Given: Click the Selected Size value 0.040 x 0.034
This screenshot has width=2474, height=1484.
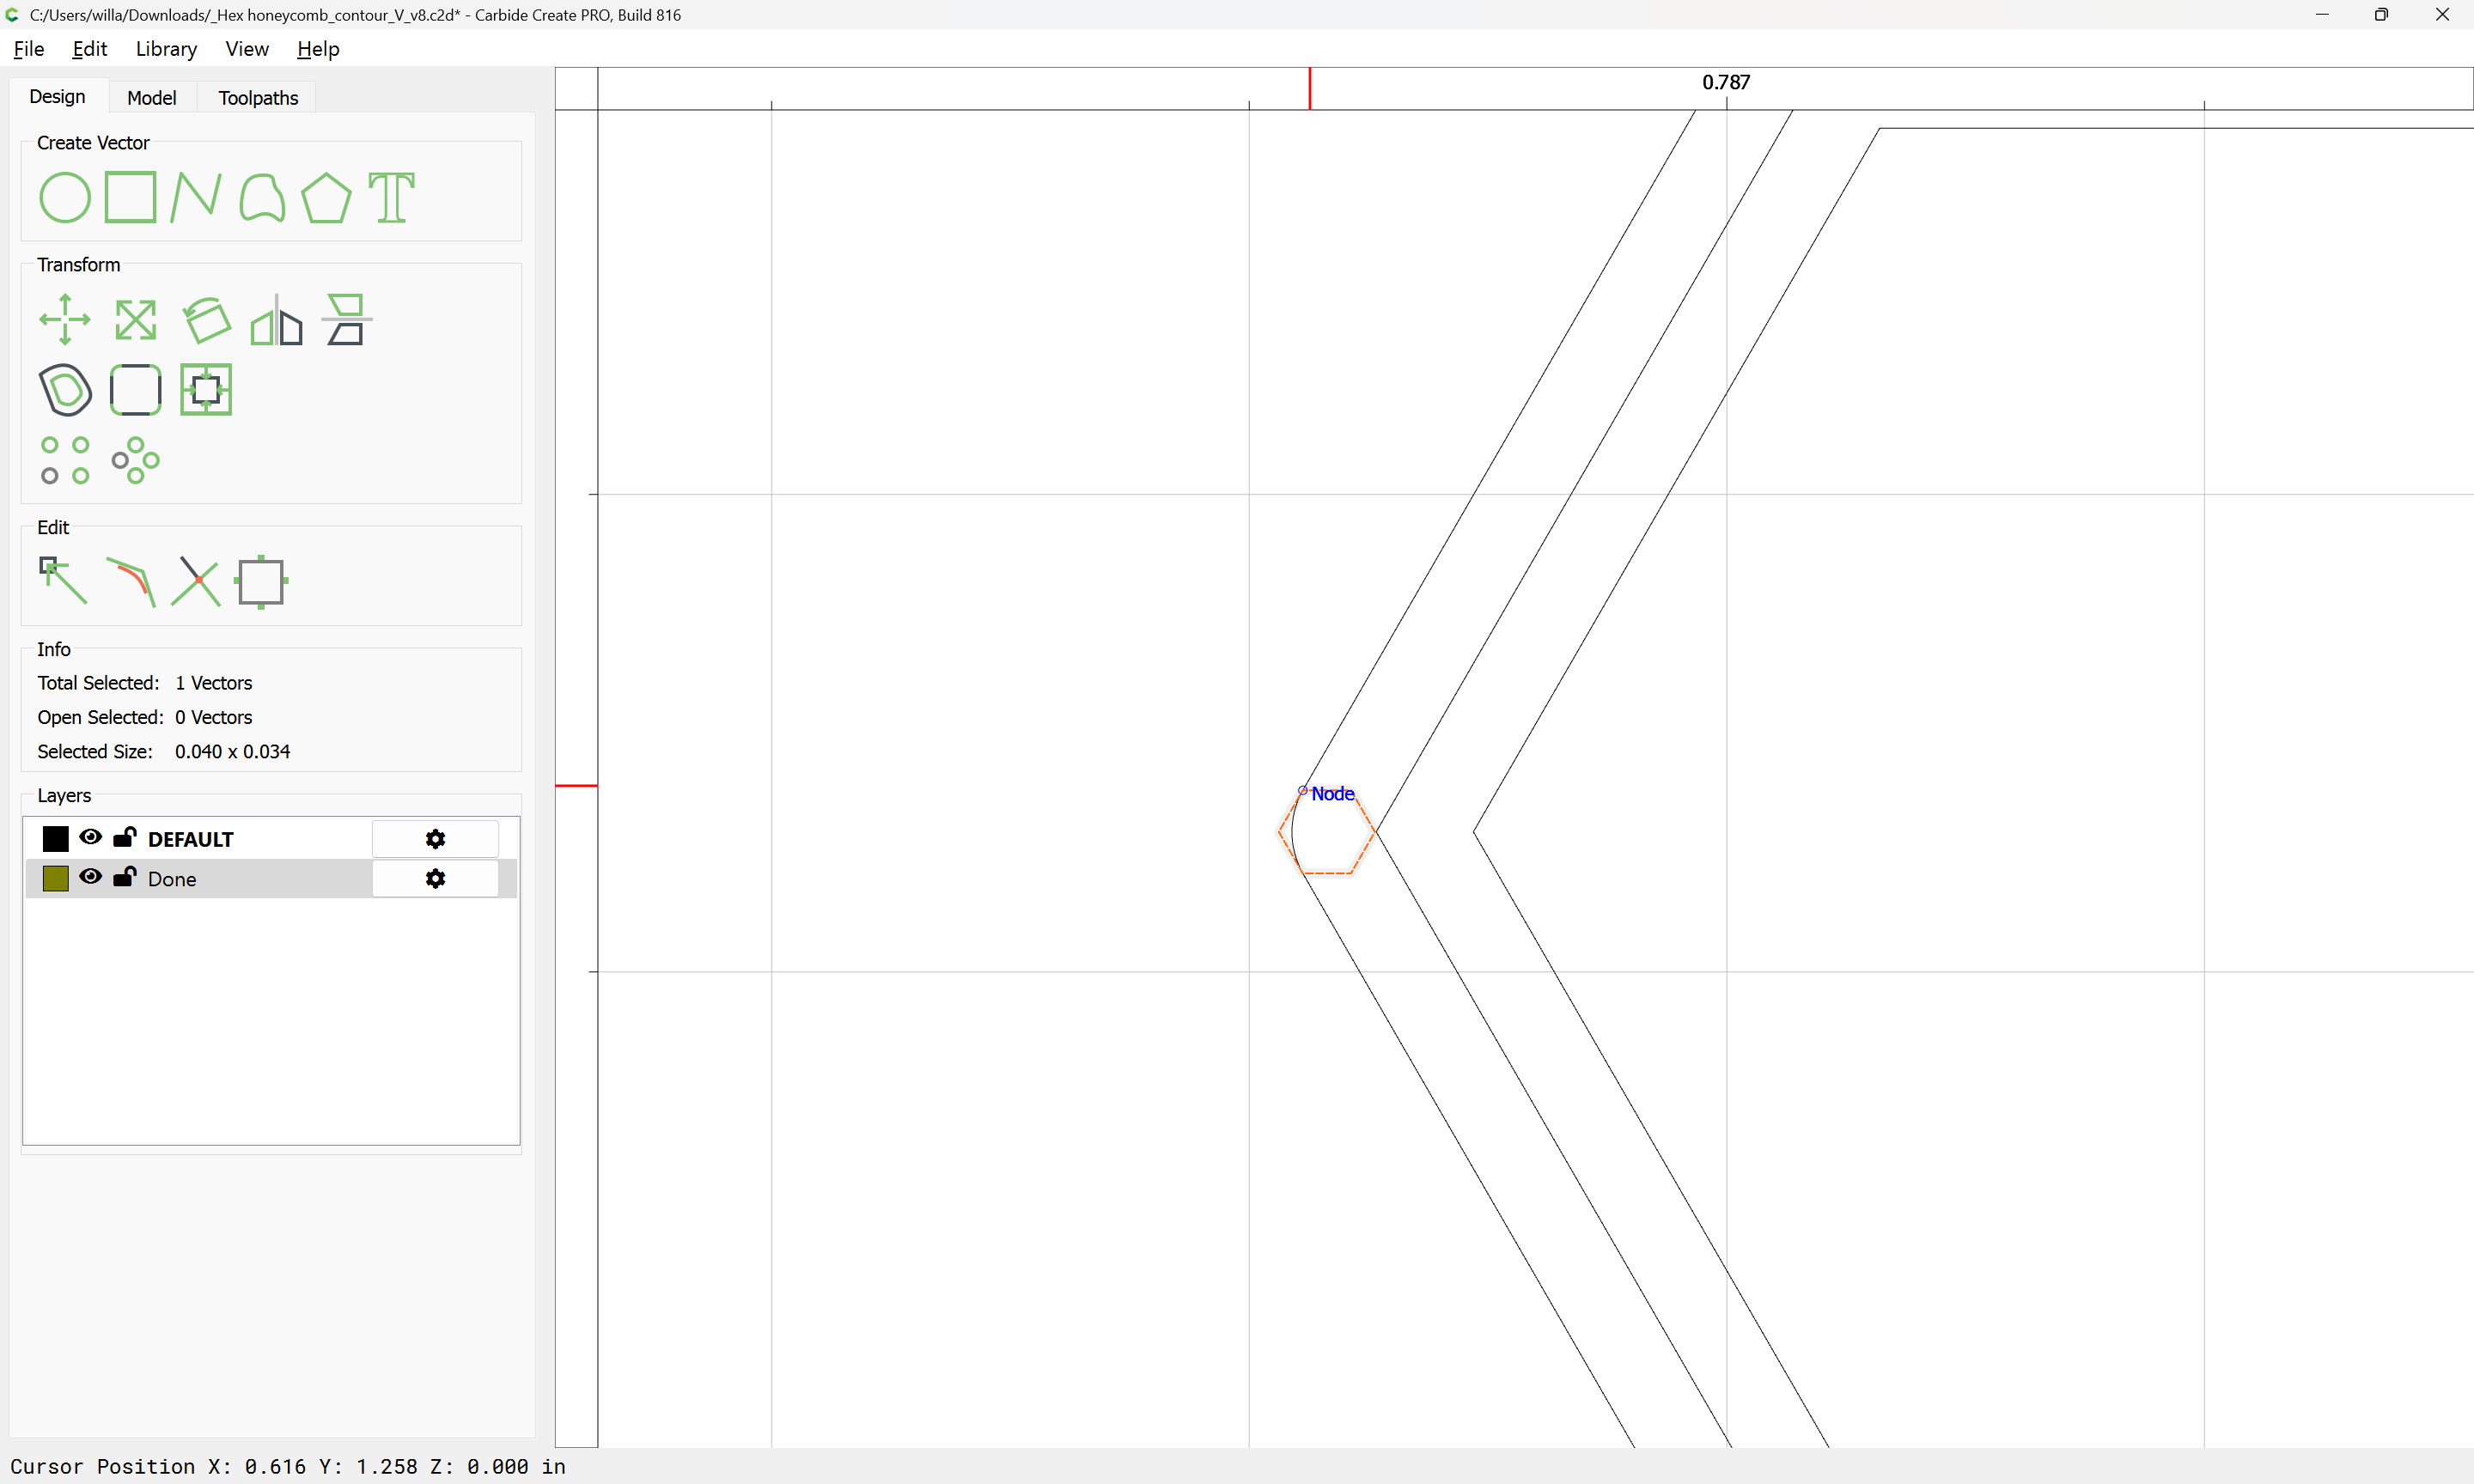Looking at the screenshot, I should [x=232, y=752].
